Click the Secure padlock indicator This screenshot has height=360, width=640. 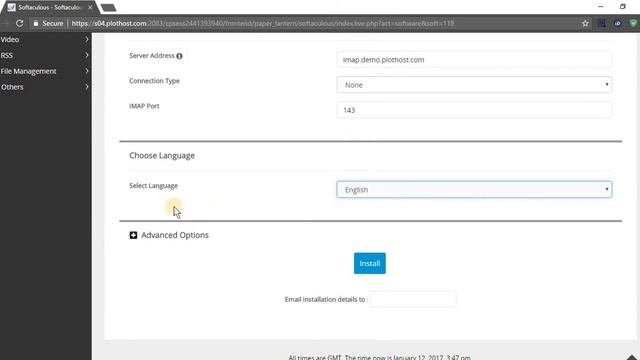point(48,23)
